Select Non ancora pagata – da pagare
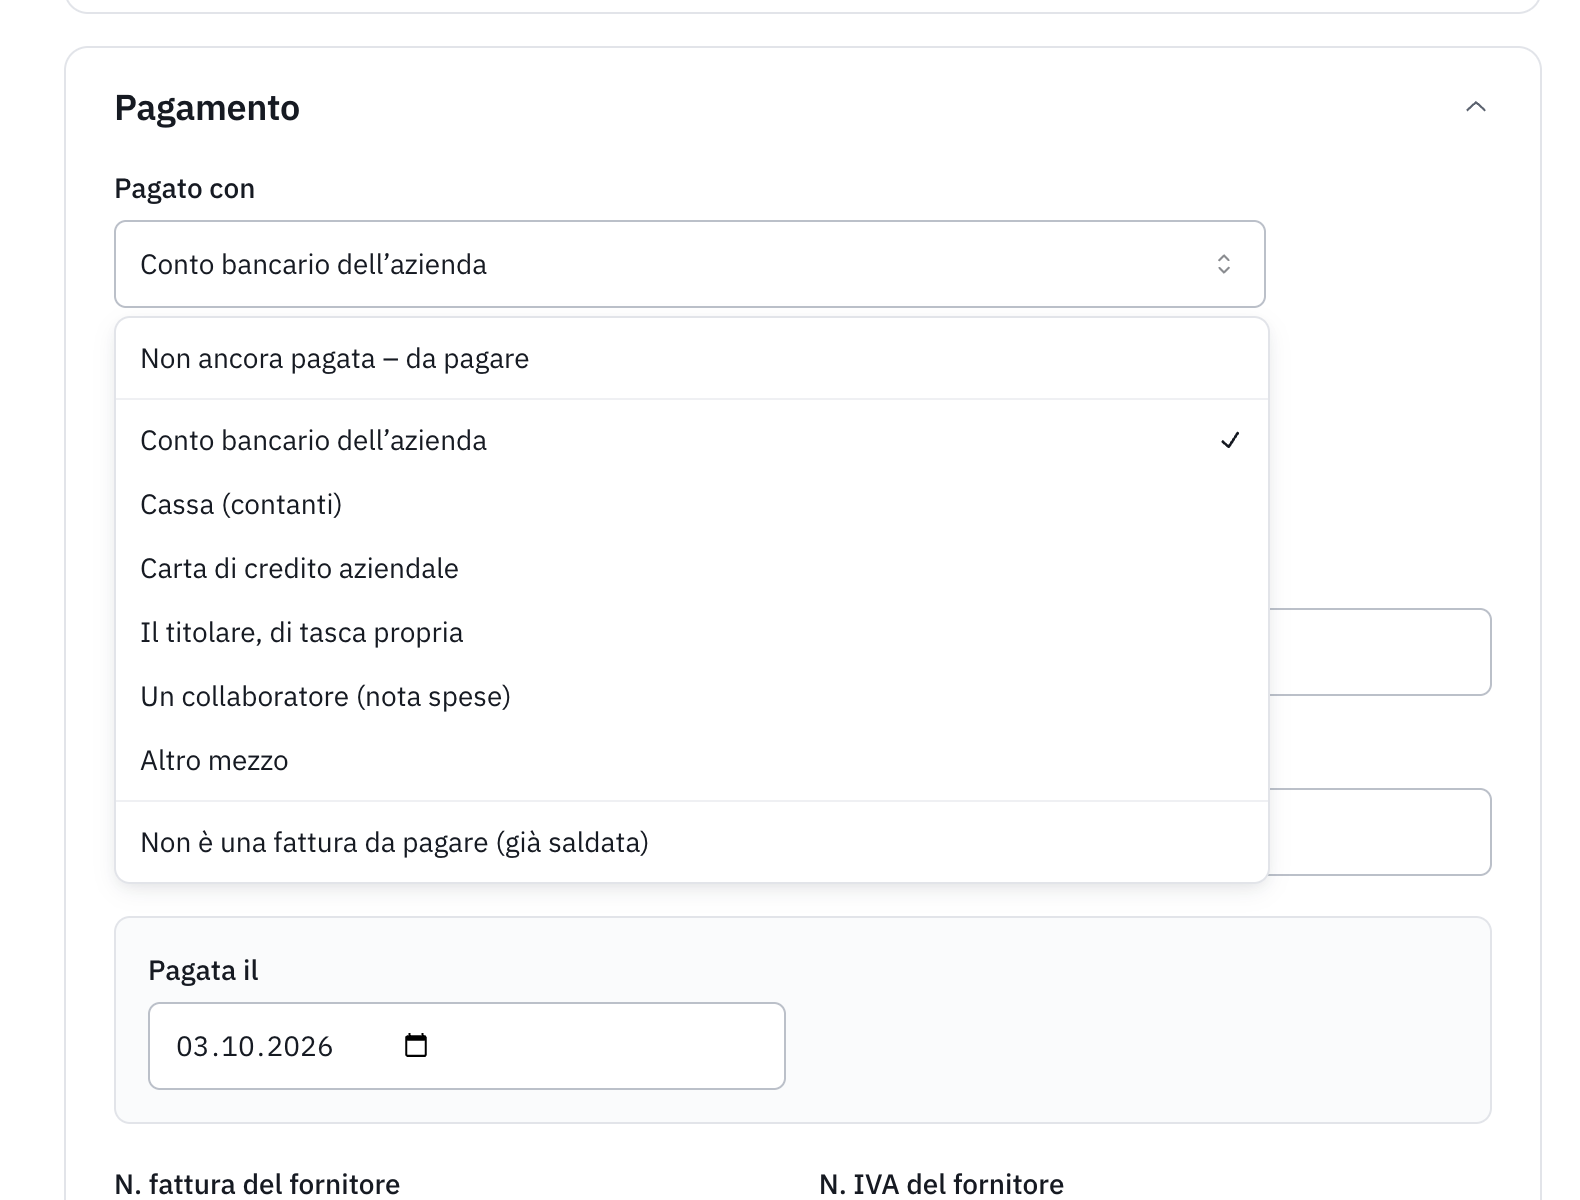Viewport: 1580px width, 1200px height. pos(692,359)
